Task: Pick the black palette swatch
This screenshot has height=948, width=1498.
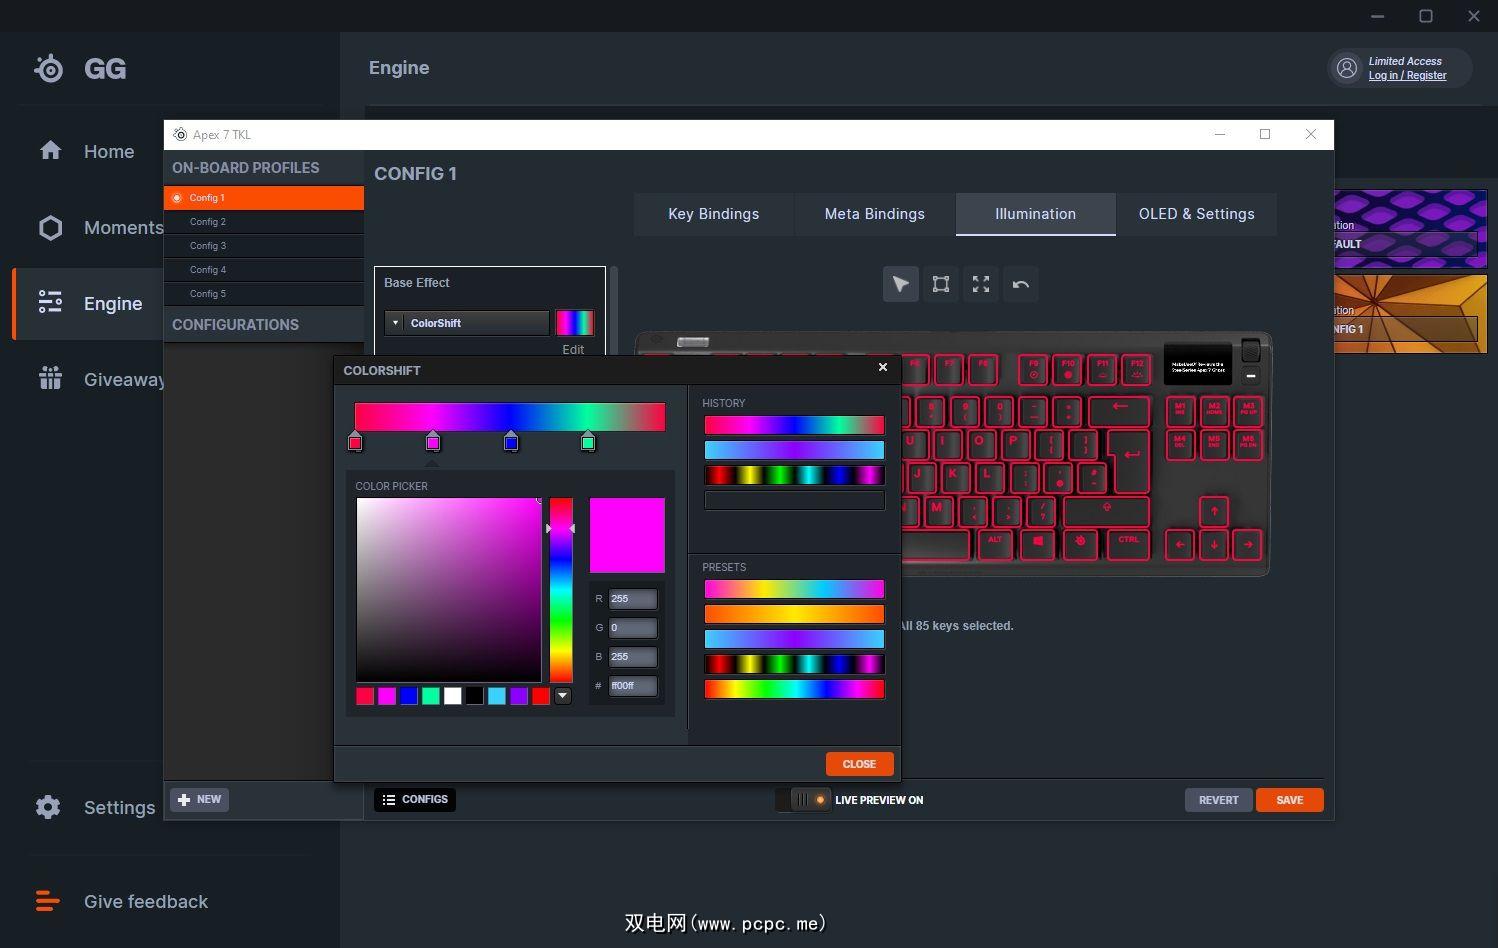Action: [x=475, y=696]
